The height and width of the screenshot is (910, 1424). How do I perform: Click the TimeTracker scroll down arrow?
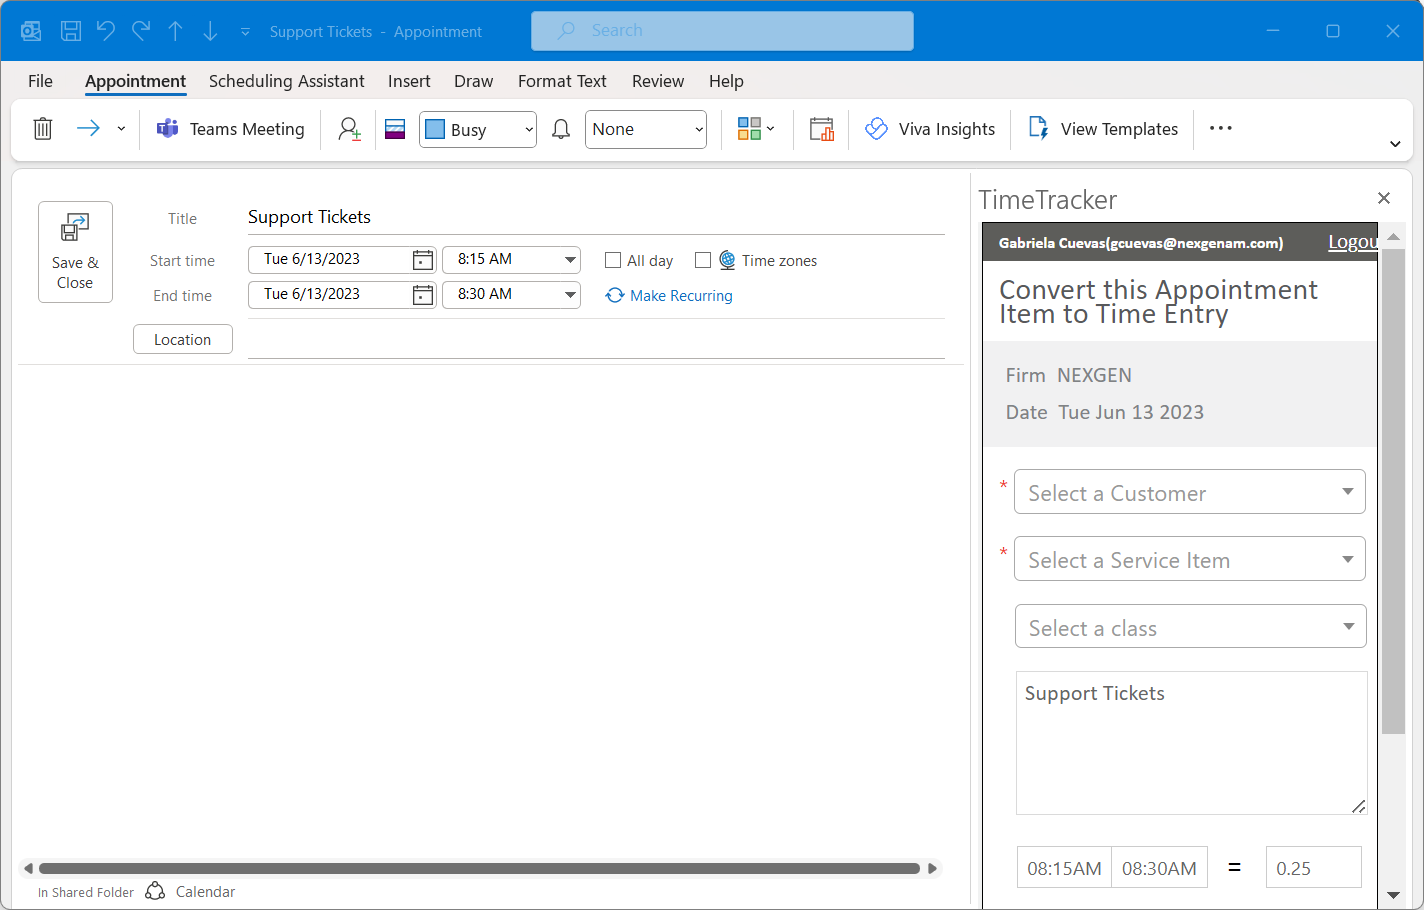pos(1394,895)
